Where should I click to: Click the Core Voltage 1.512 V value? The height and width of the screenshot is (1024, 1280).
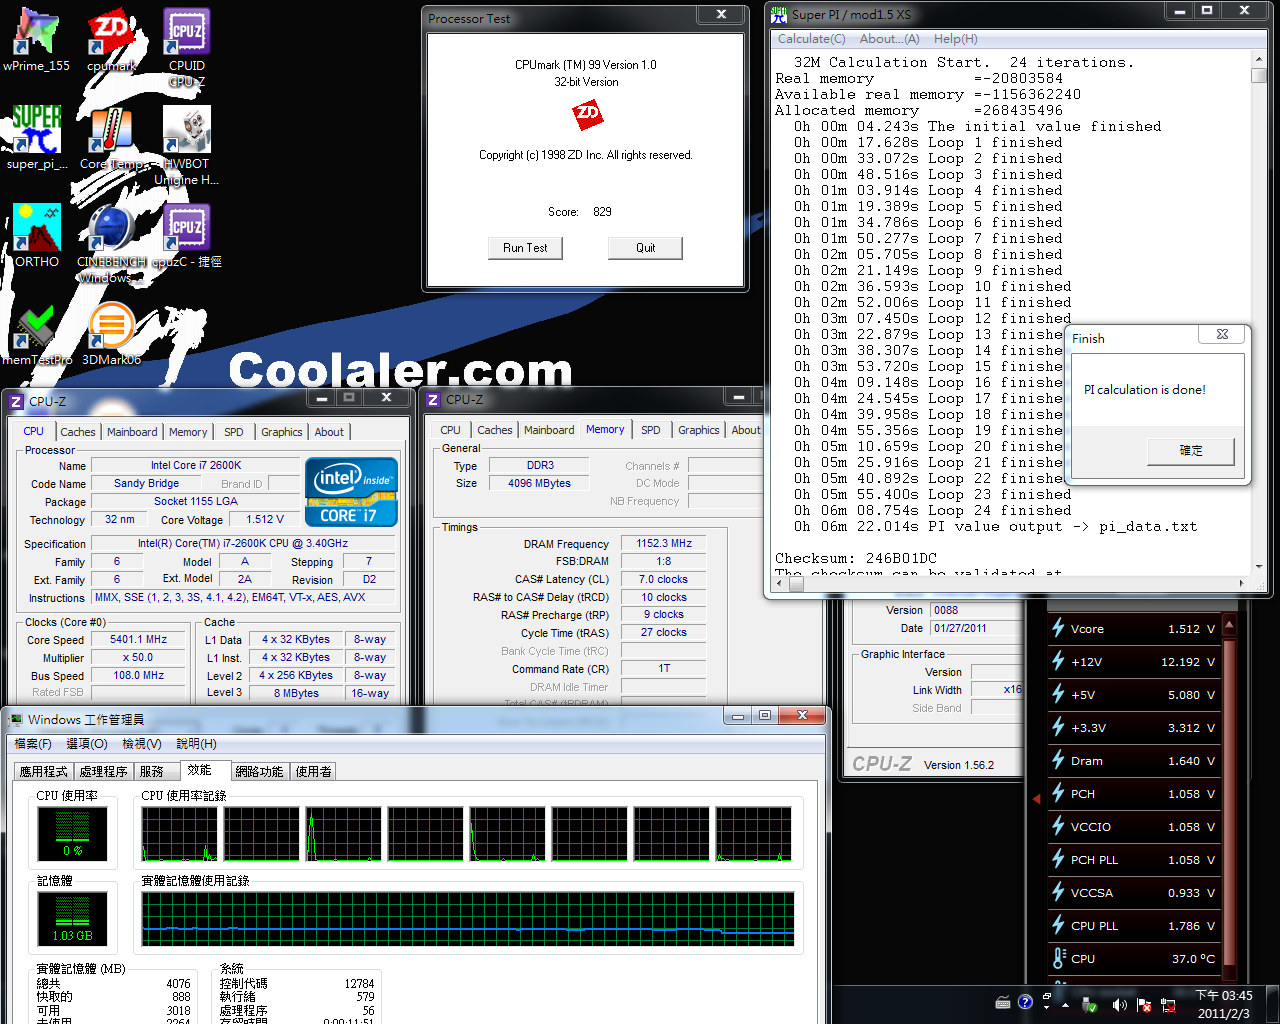265,519
